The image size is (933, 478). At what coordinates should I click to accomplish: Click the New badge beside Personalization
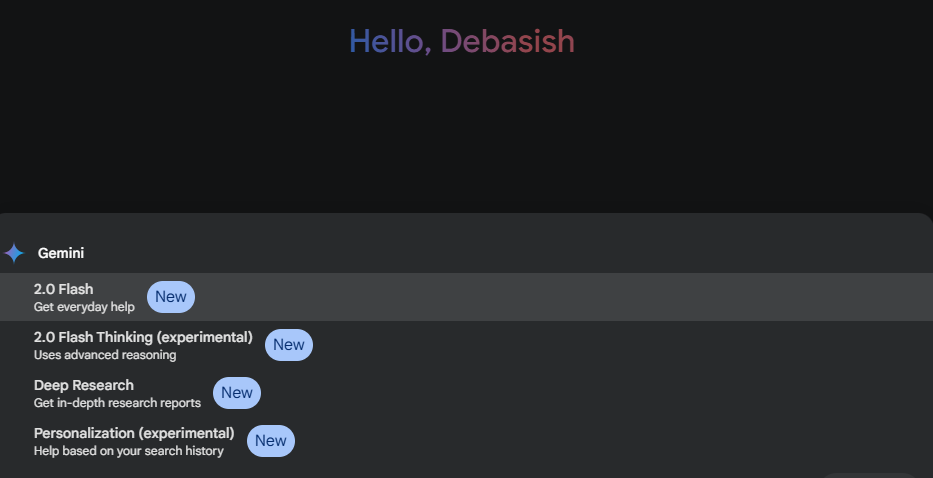(271, 441)
